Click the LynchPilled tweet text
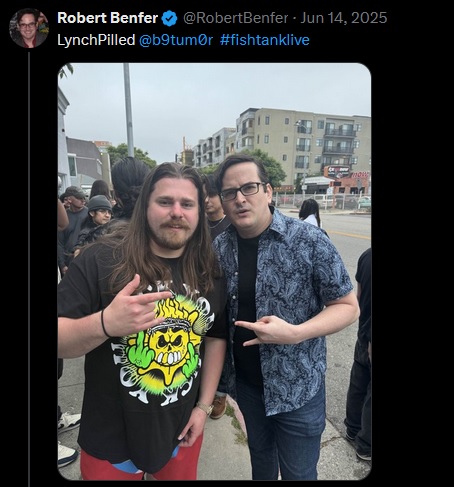The width and height of the screenshot is (454, 487). coord(96,40)
